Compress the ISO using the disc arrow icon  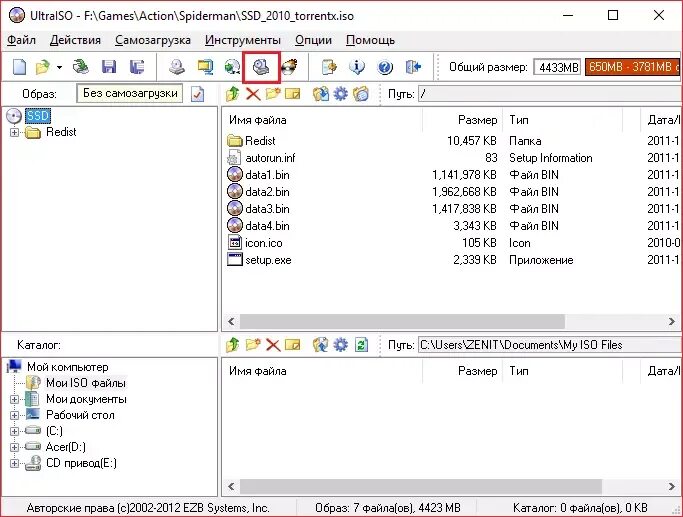pyautogui.click(x=232, y=67)
